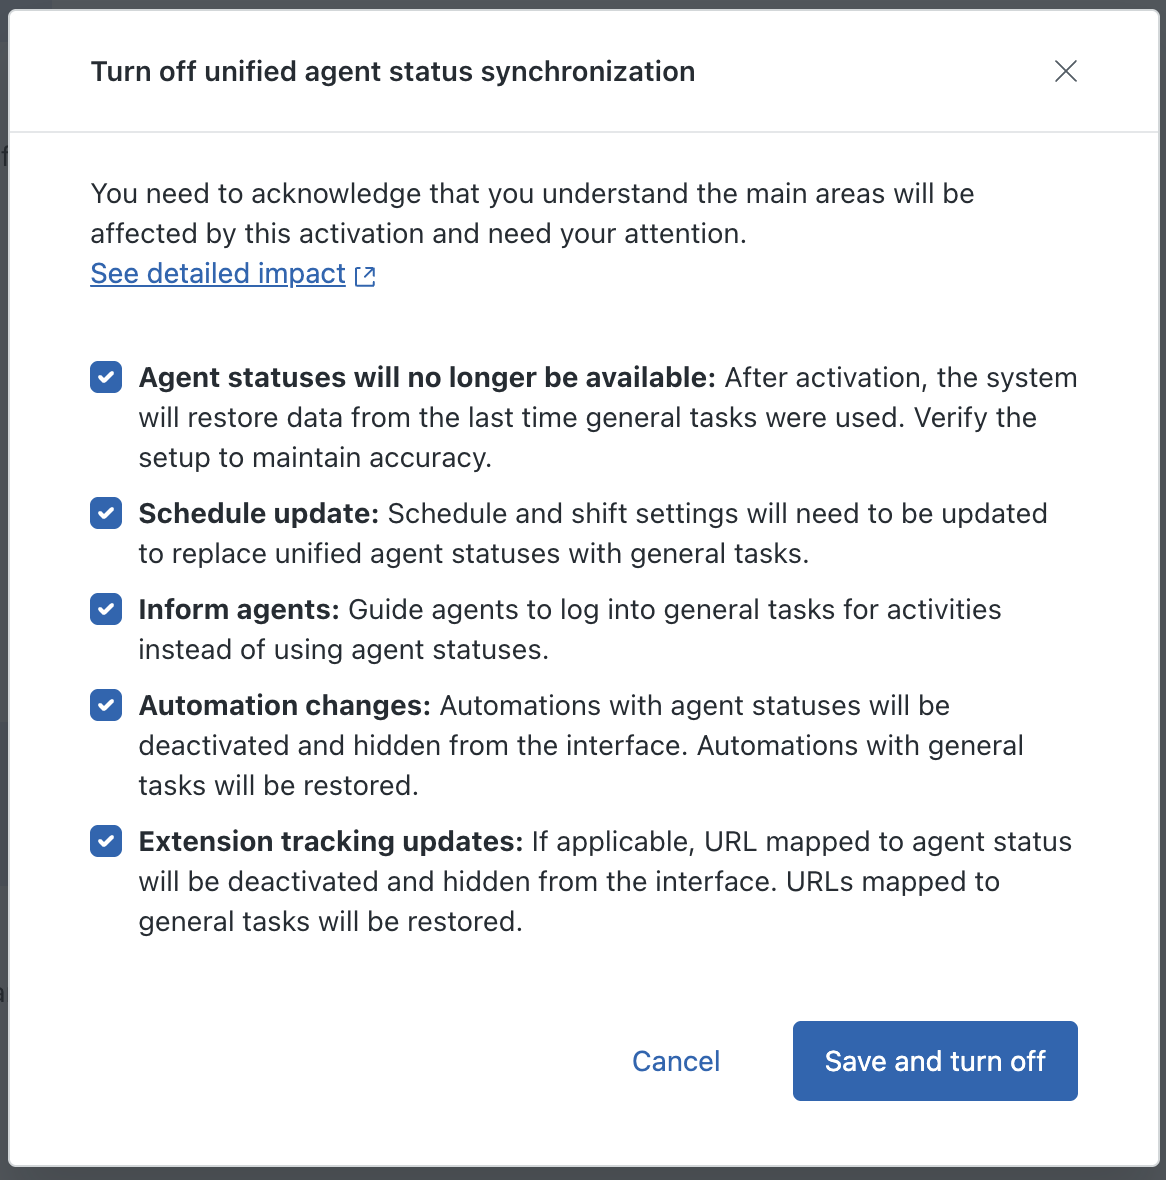
Task: Click the dialog title about unified agent status
Action: [x=393, y=72]
